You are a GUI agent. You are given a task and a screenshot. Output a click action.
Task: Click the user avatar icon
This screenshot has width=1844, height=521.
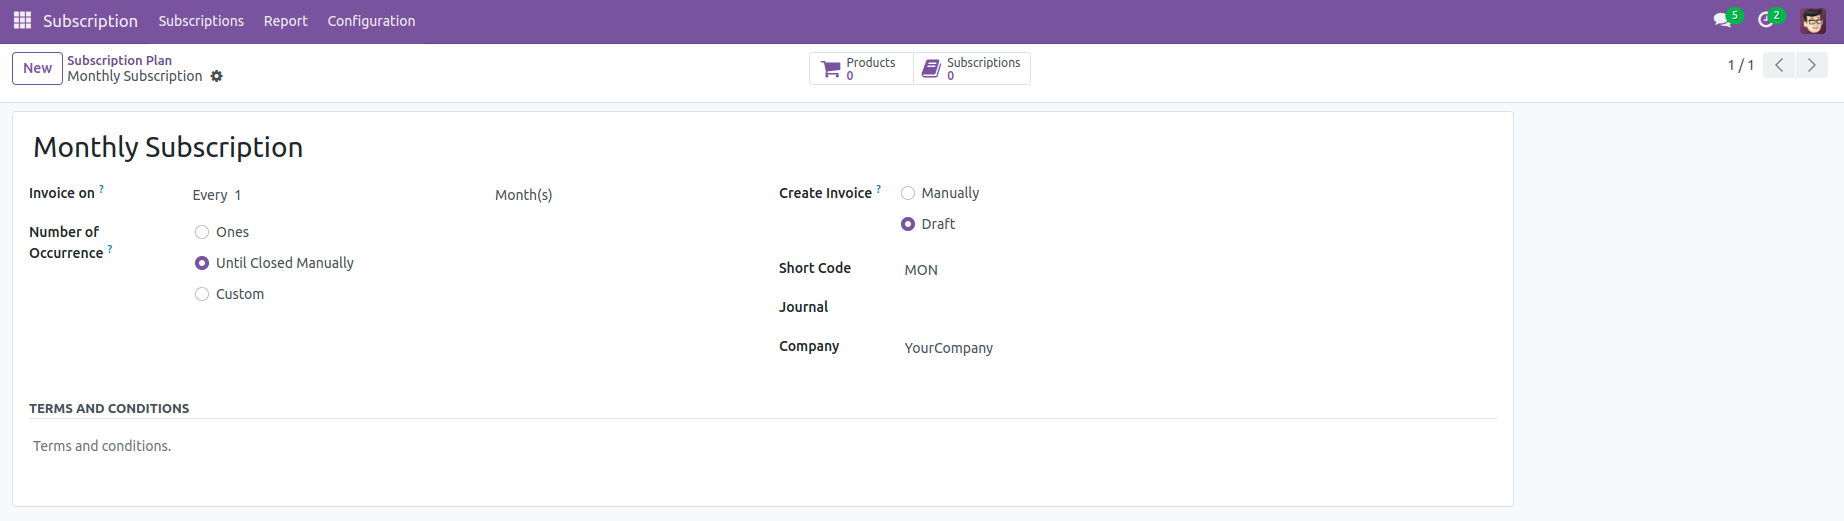coord(1812,20)
